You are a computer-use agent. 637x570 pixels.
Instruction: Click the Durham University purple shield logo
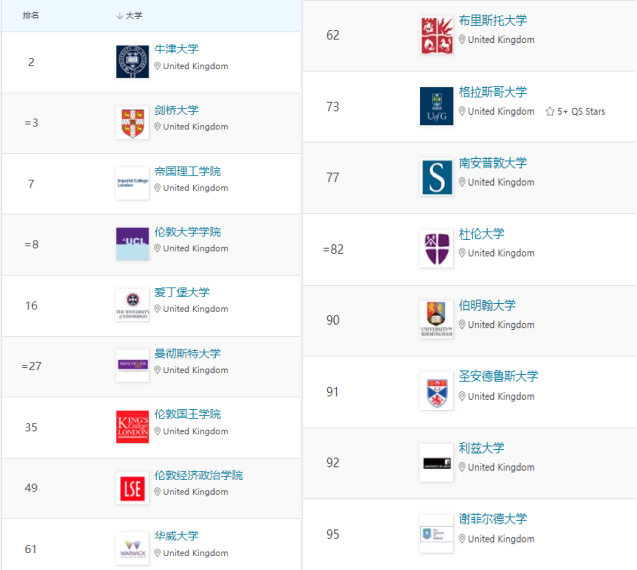[436, 248]
